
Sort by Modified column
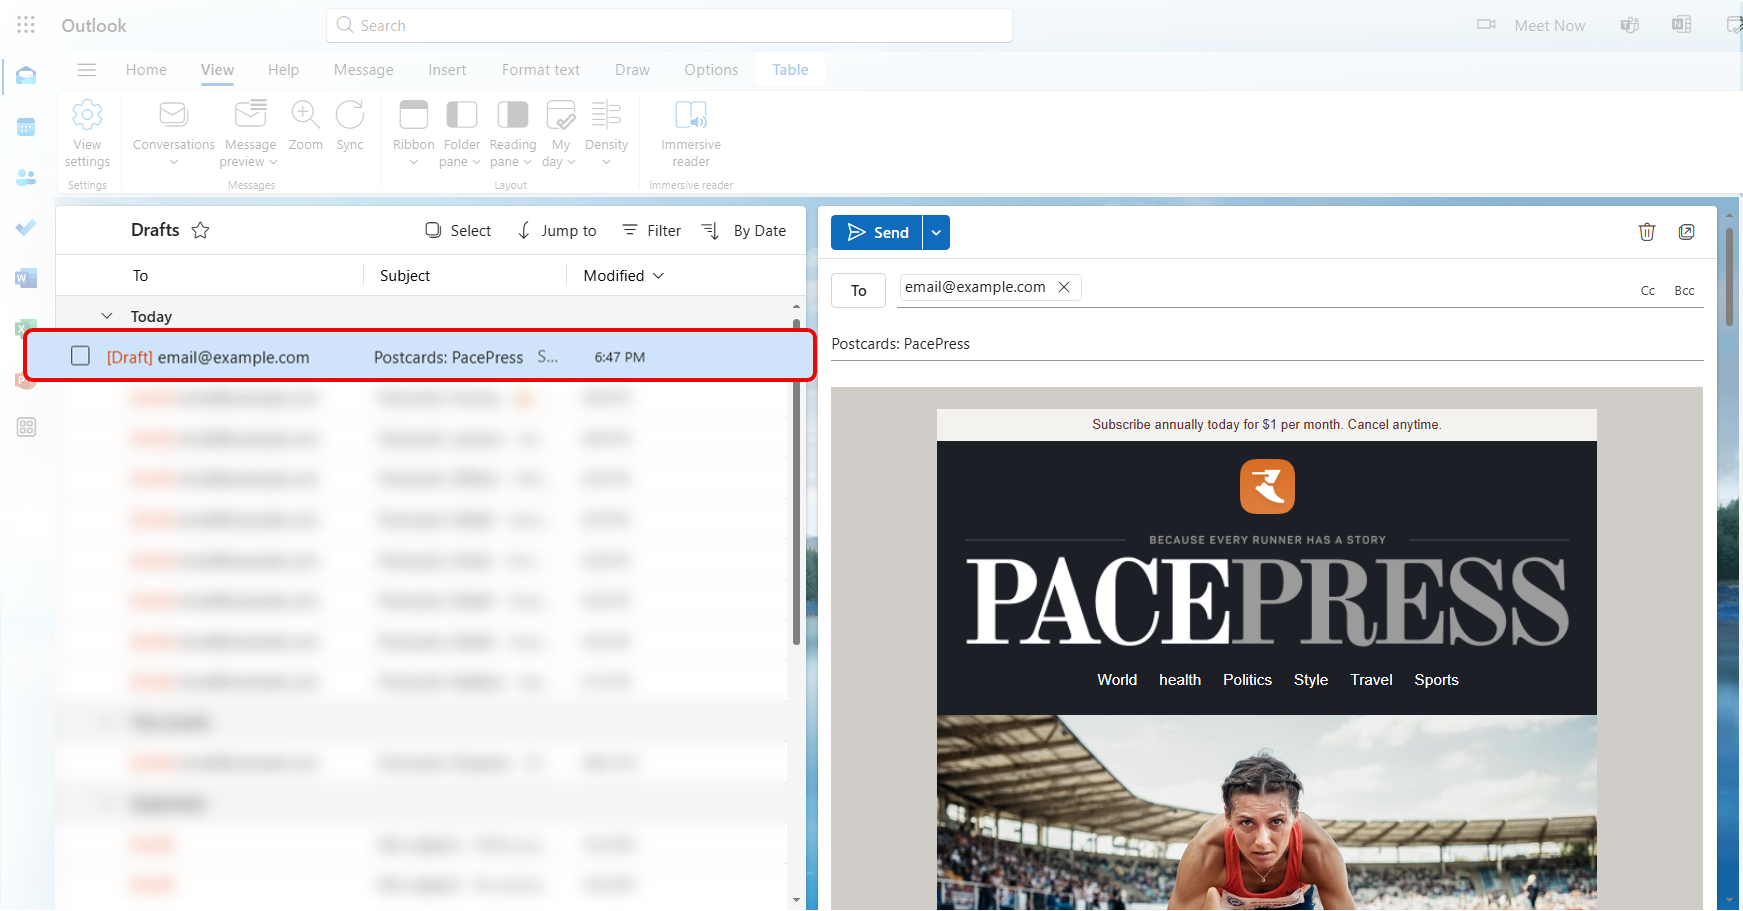pyautogui.click(x=624, y=276)
